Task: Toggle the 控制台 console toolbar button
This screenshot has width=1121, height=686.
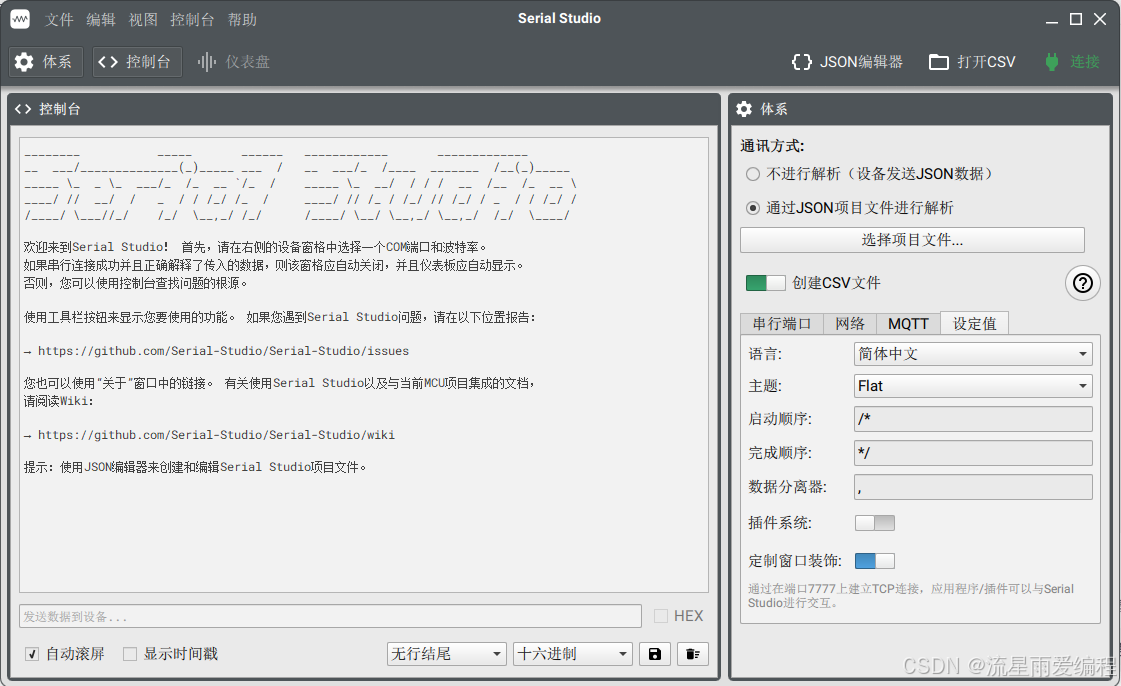Action: pos(137,62)
